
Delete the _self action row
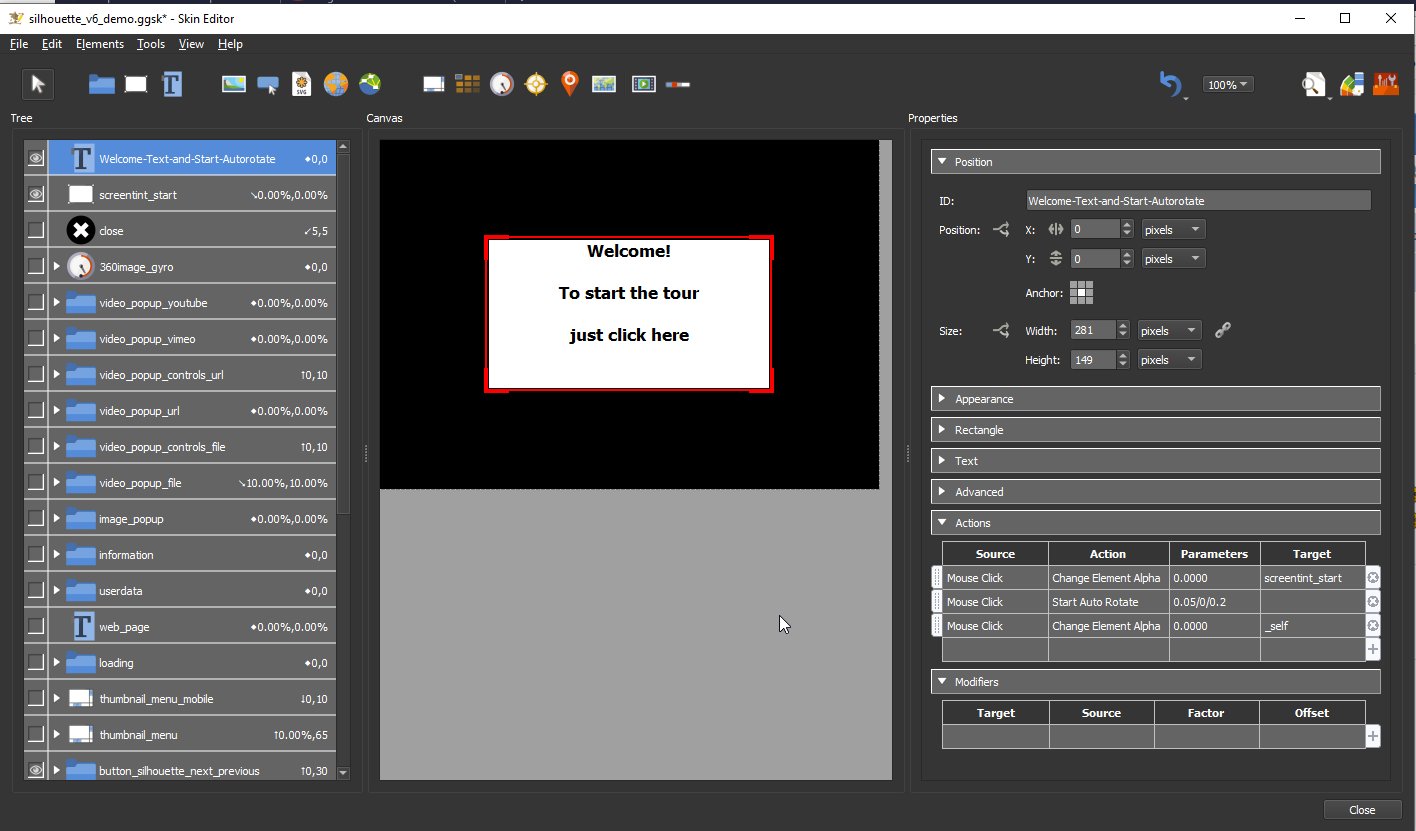click(1373, 626)
